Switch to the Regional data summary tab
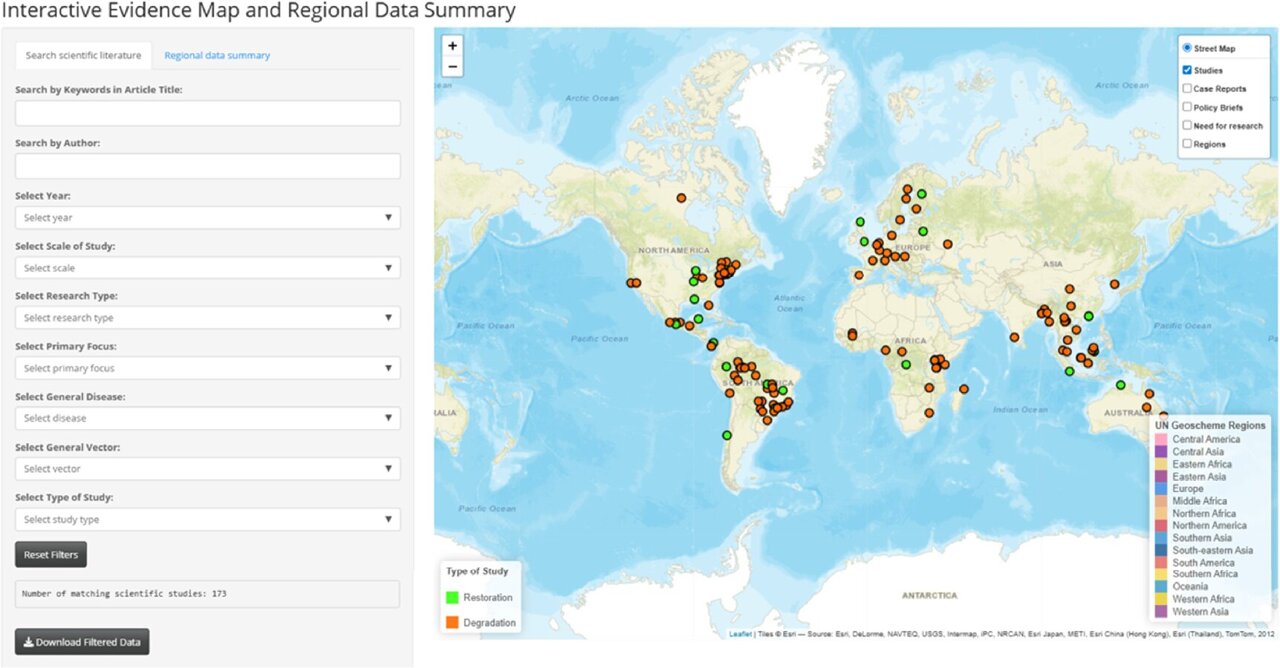Image resolution: width=1280 pixels, height=668 pixels. [x=217, y=55]
